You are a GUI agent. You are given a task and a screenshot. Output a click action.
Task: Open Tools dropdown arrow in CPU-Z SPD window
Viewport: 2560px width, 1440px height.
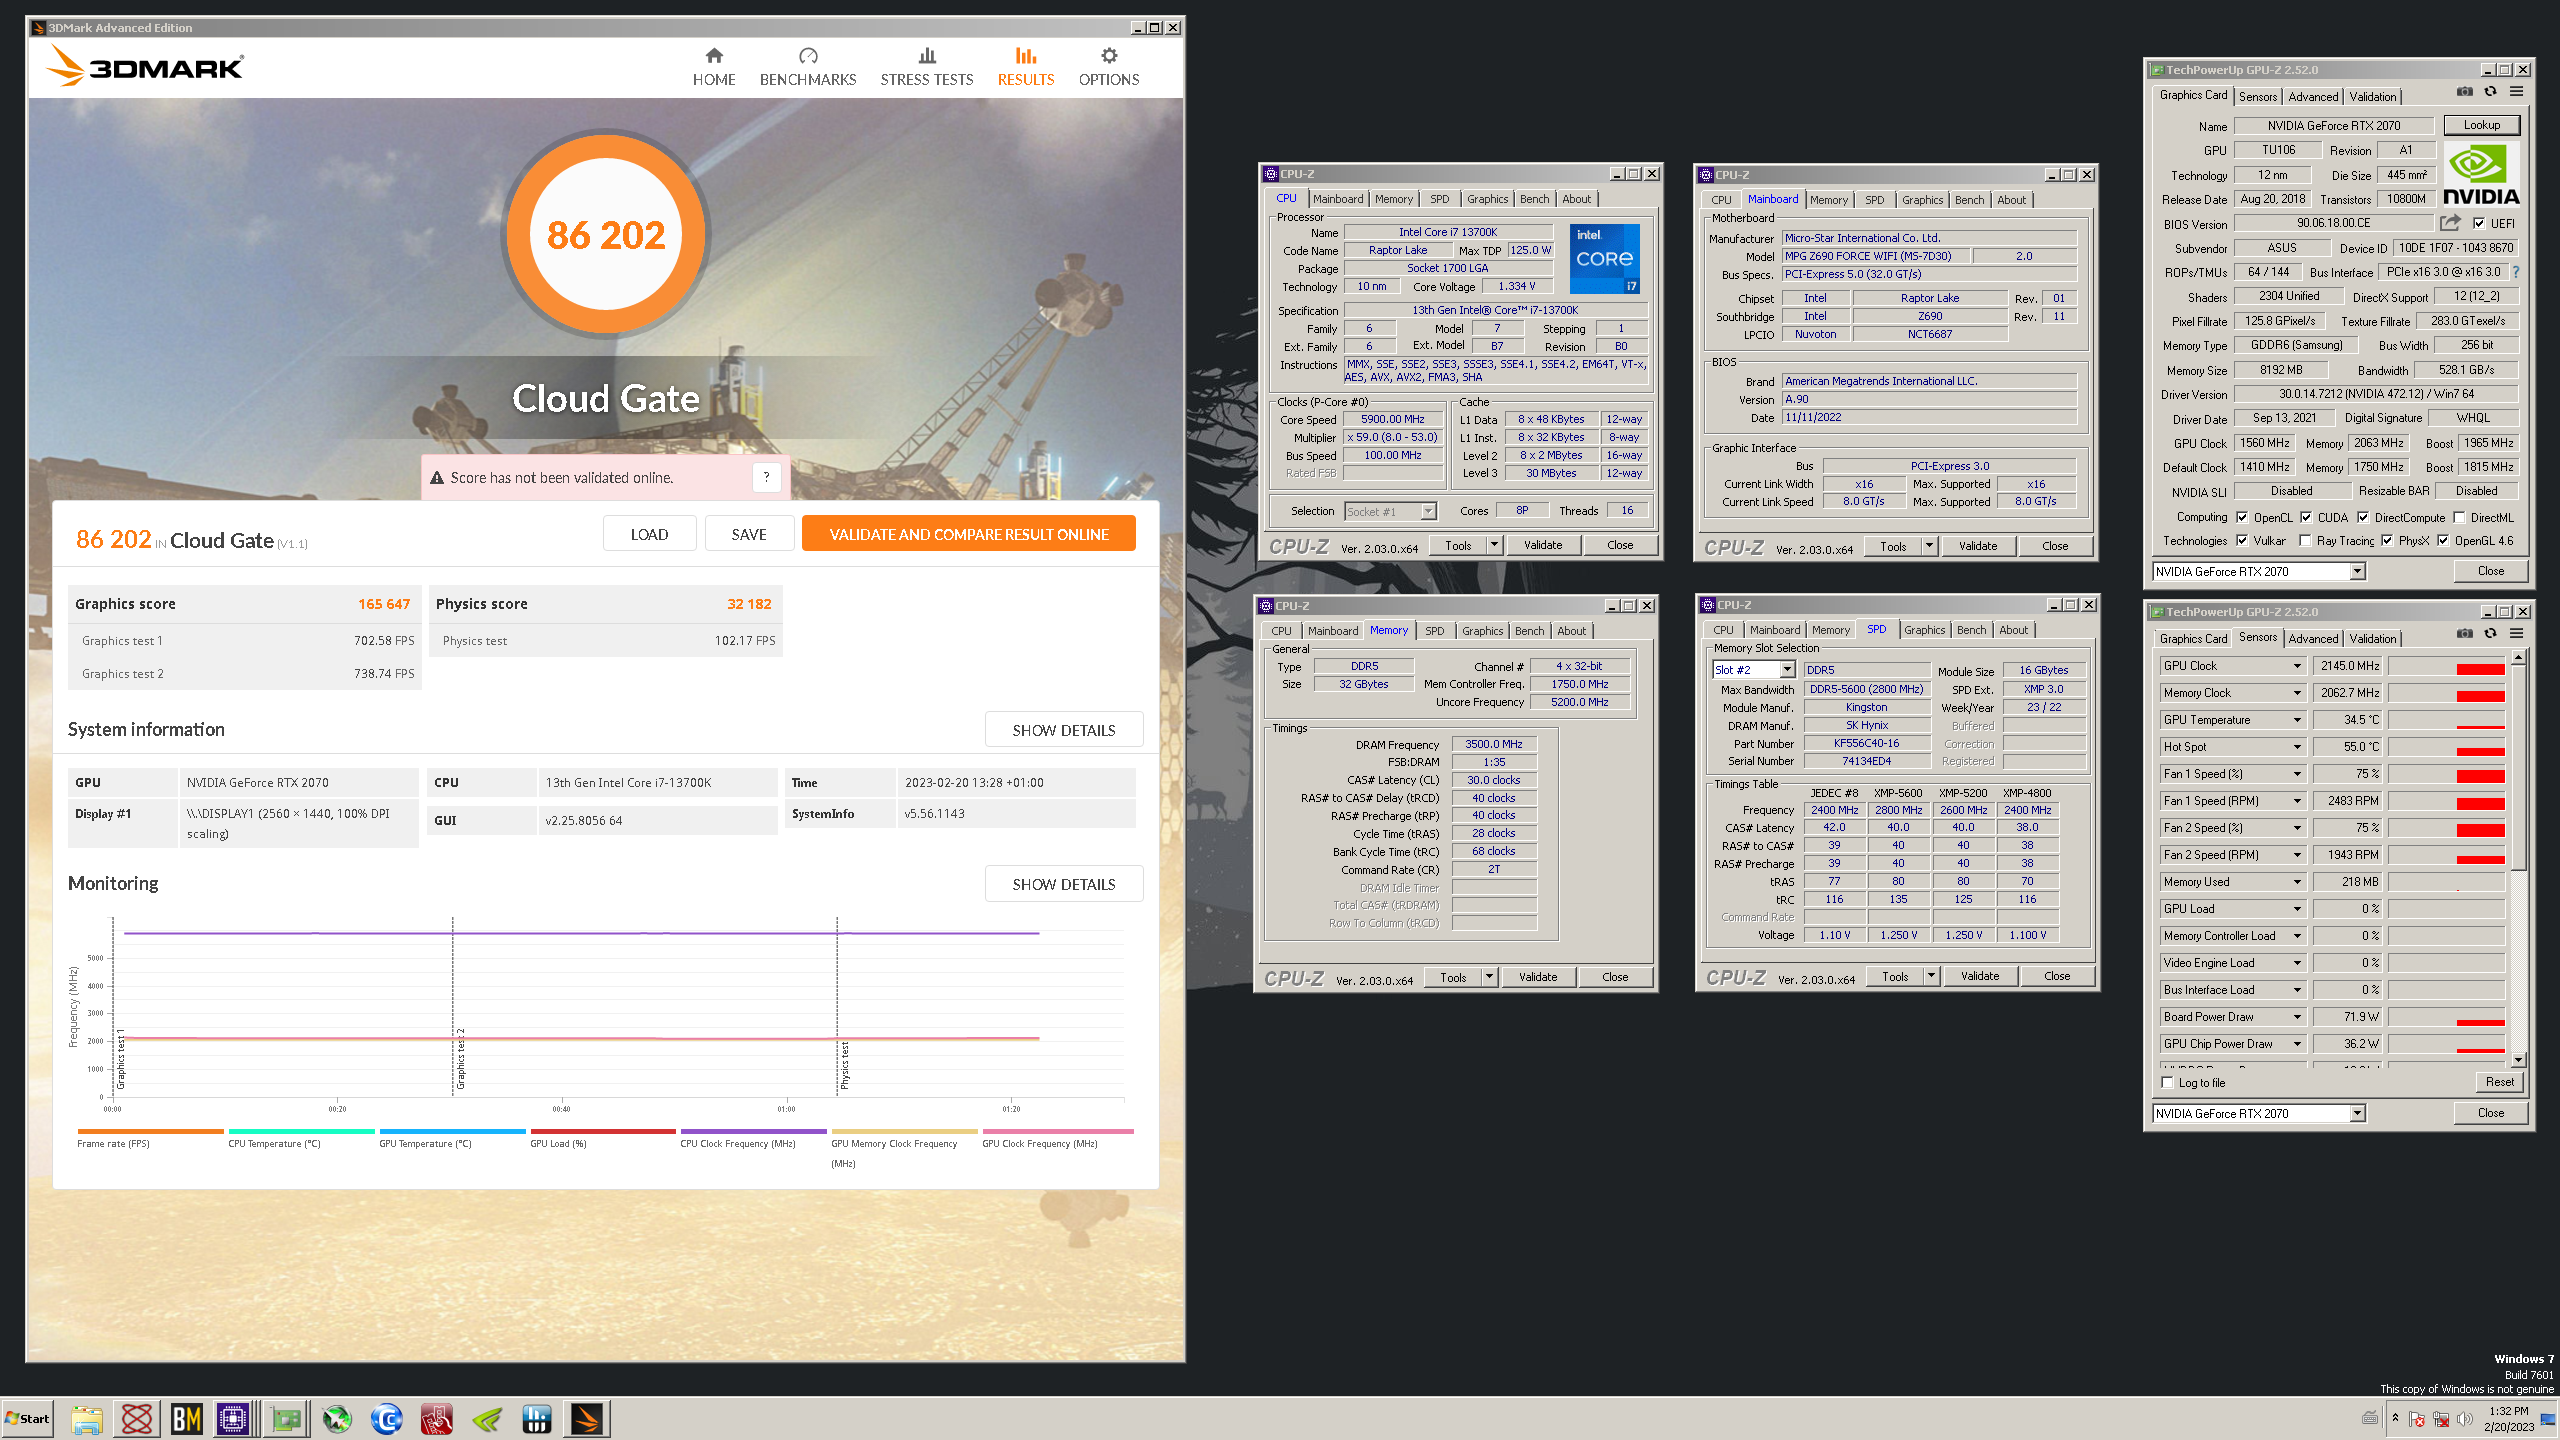click(x=1931, y=976)
